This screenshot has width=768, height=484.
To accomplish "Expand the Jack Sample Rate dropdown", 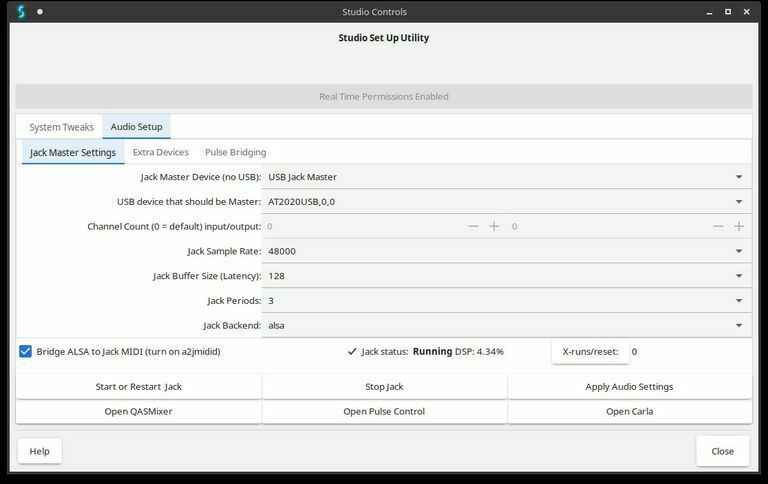I will [x=506, y=251].
